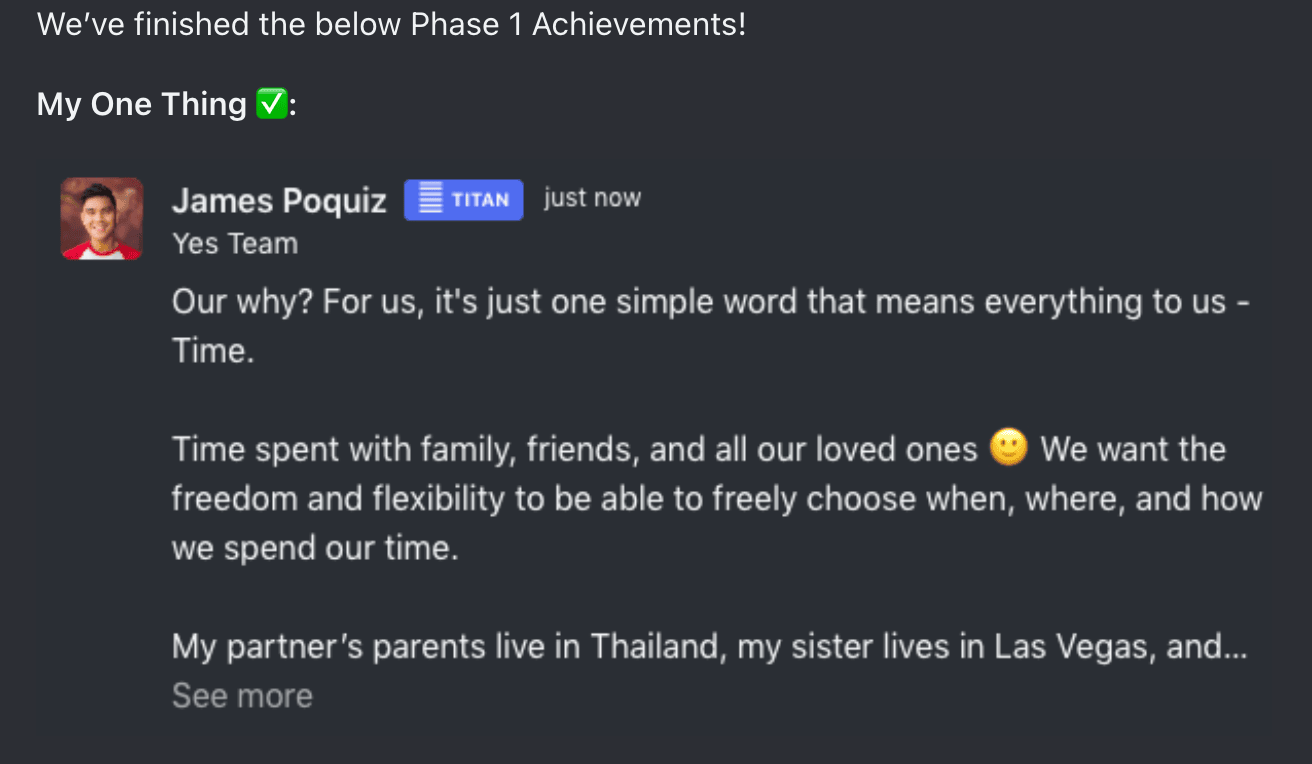Click the 'Our why?' opening sentence
The height and width of the screenshot is (764, 1312).
[711, 302]
